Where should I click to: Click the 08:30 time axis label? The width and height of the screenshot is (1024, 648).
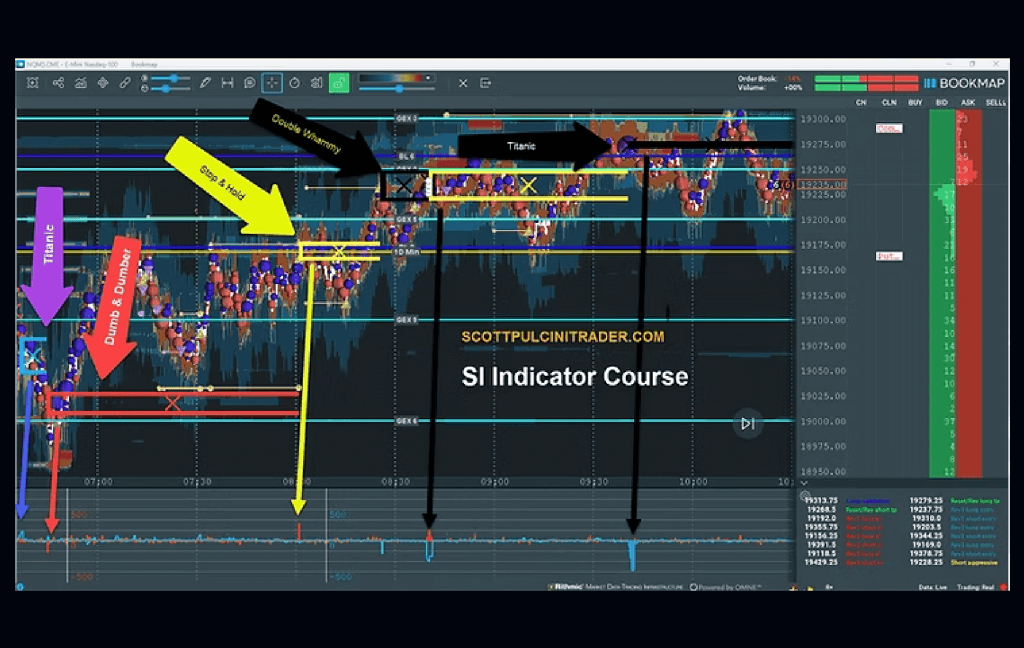pyautogui.click(x=396, y=482)
